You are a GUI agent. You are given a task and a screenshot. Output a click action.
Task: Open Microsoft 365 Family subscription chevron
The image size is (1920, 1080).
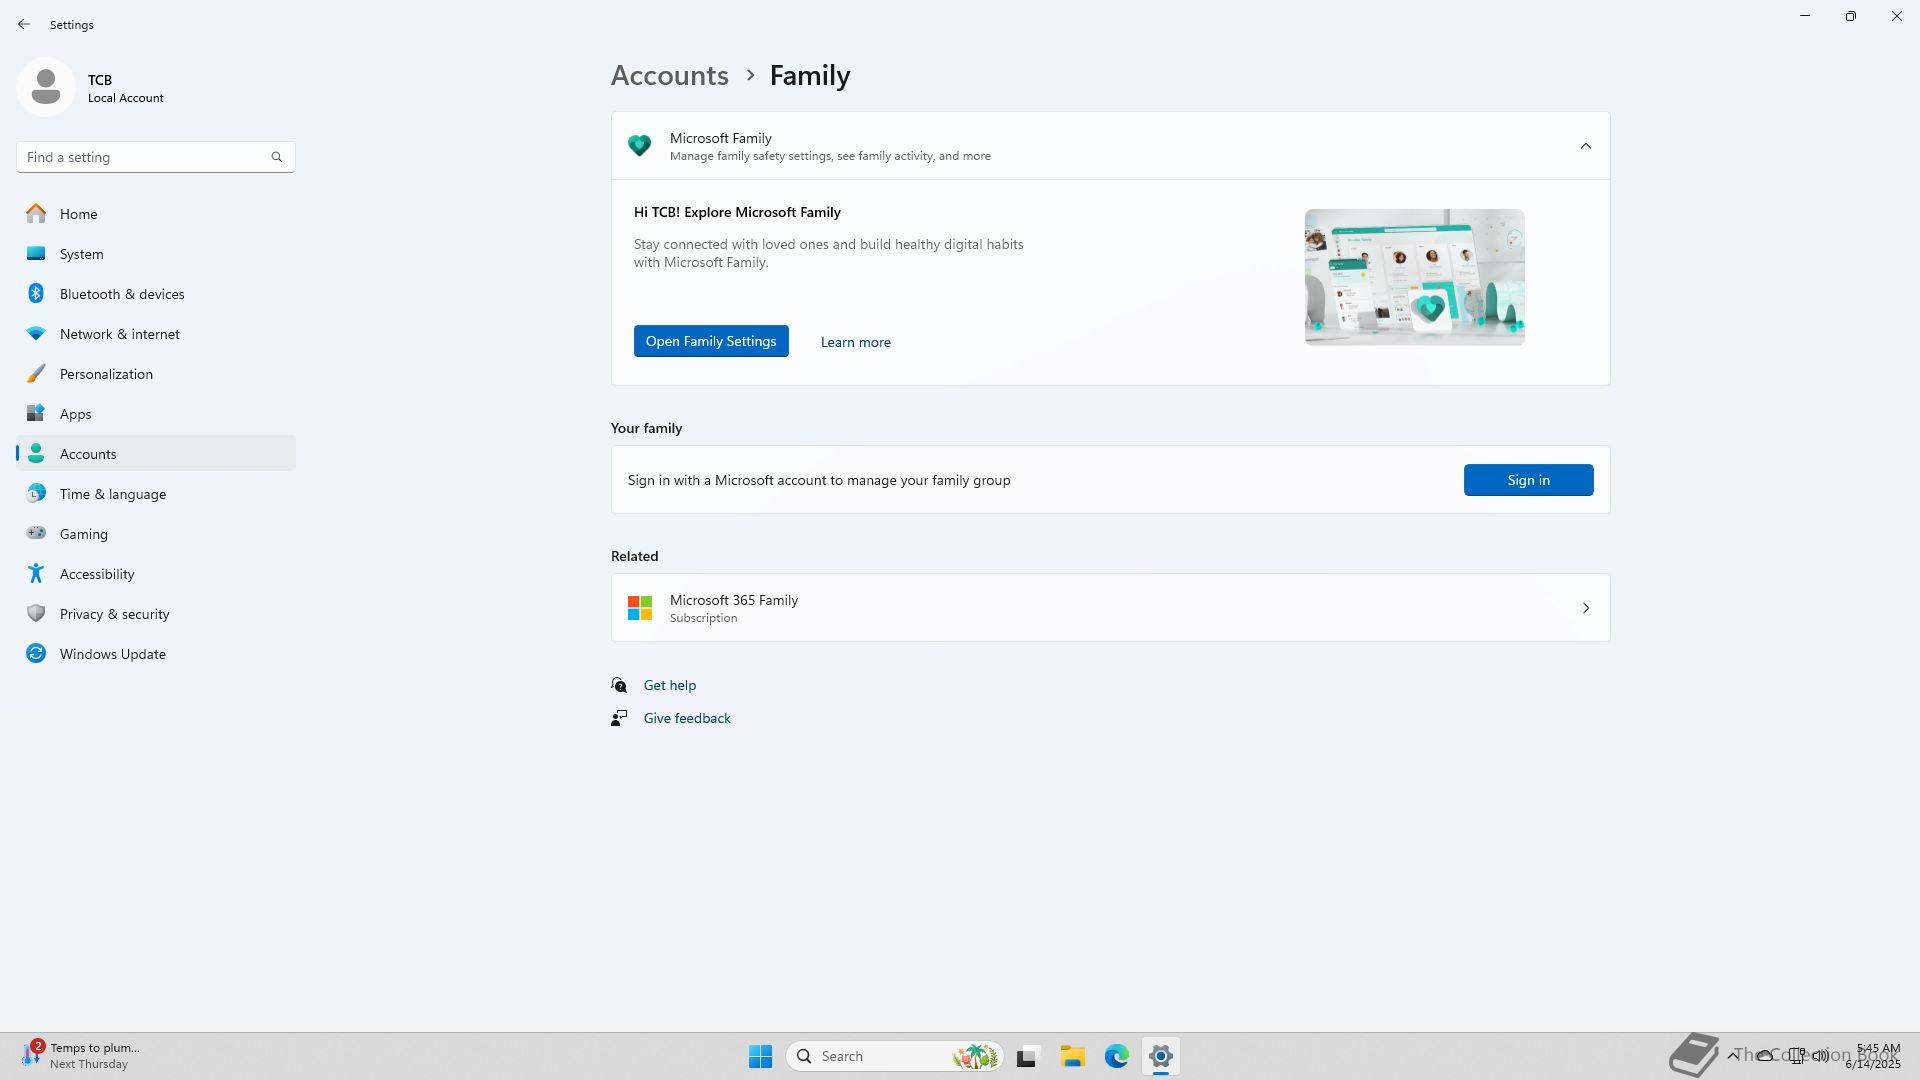(1585, 608)
